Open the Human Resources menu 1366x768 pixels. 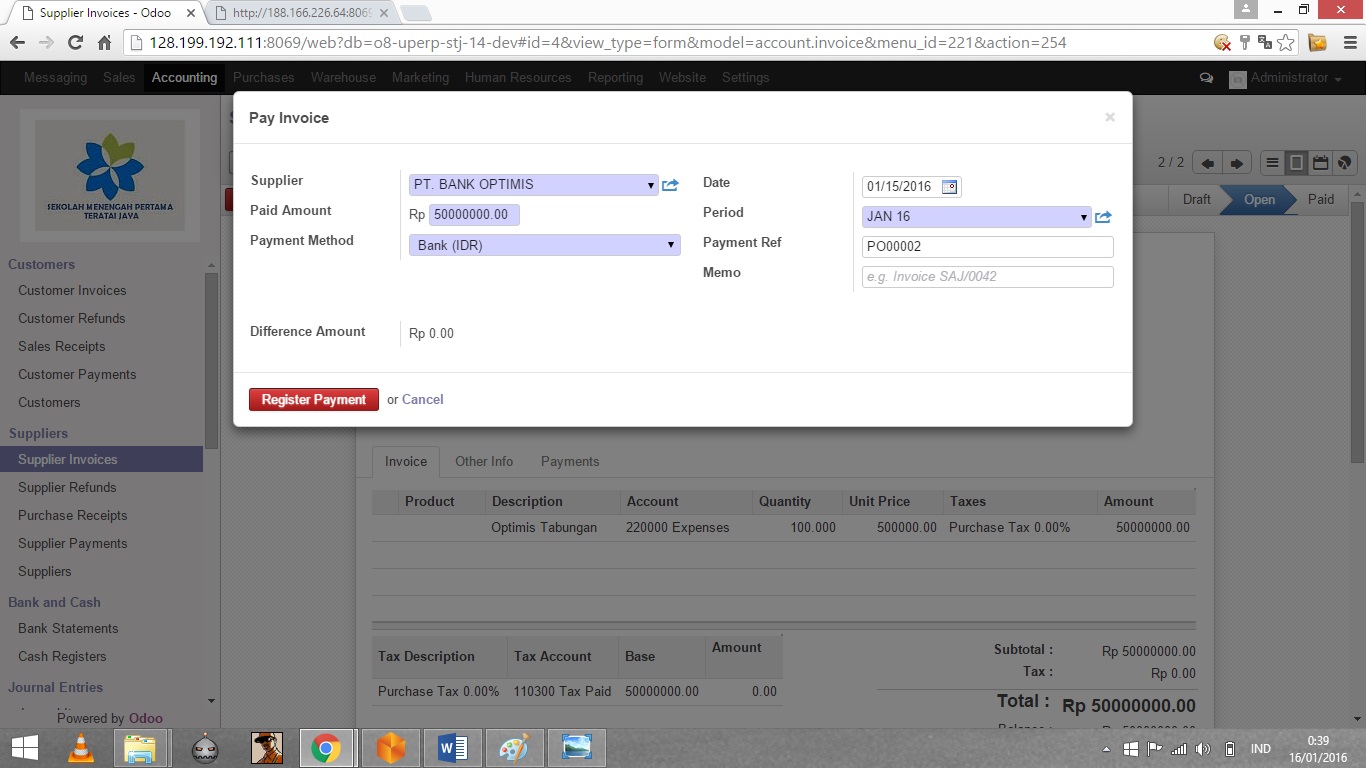point(518,78)
